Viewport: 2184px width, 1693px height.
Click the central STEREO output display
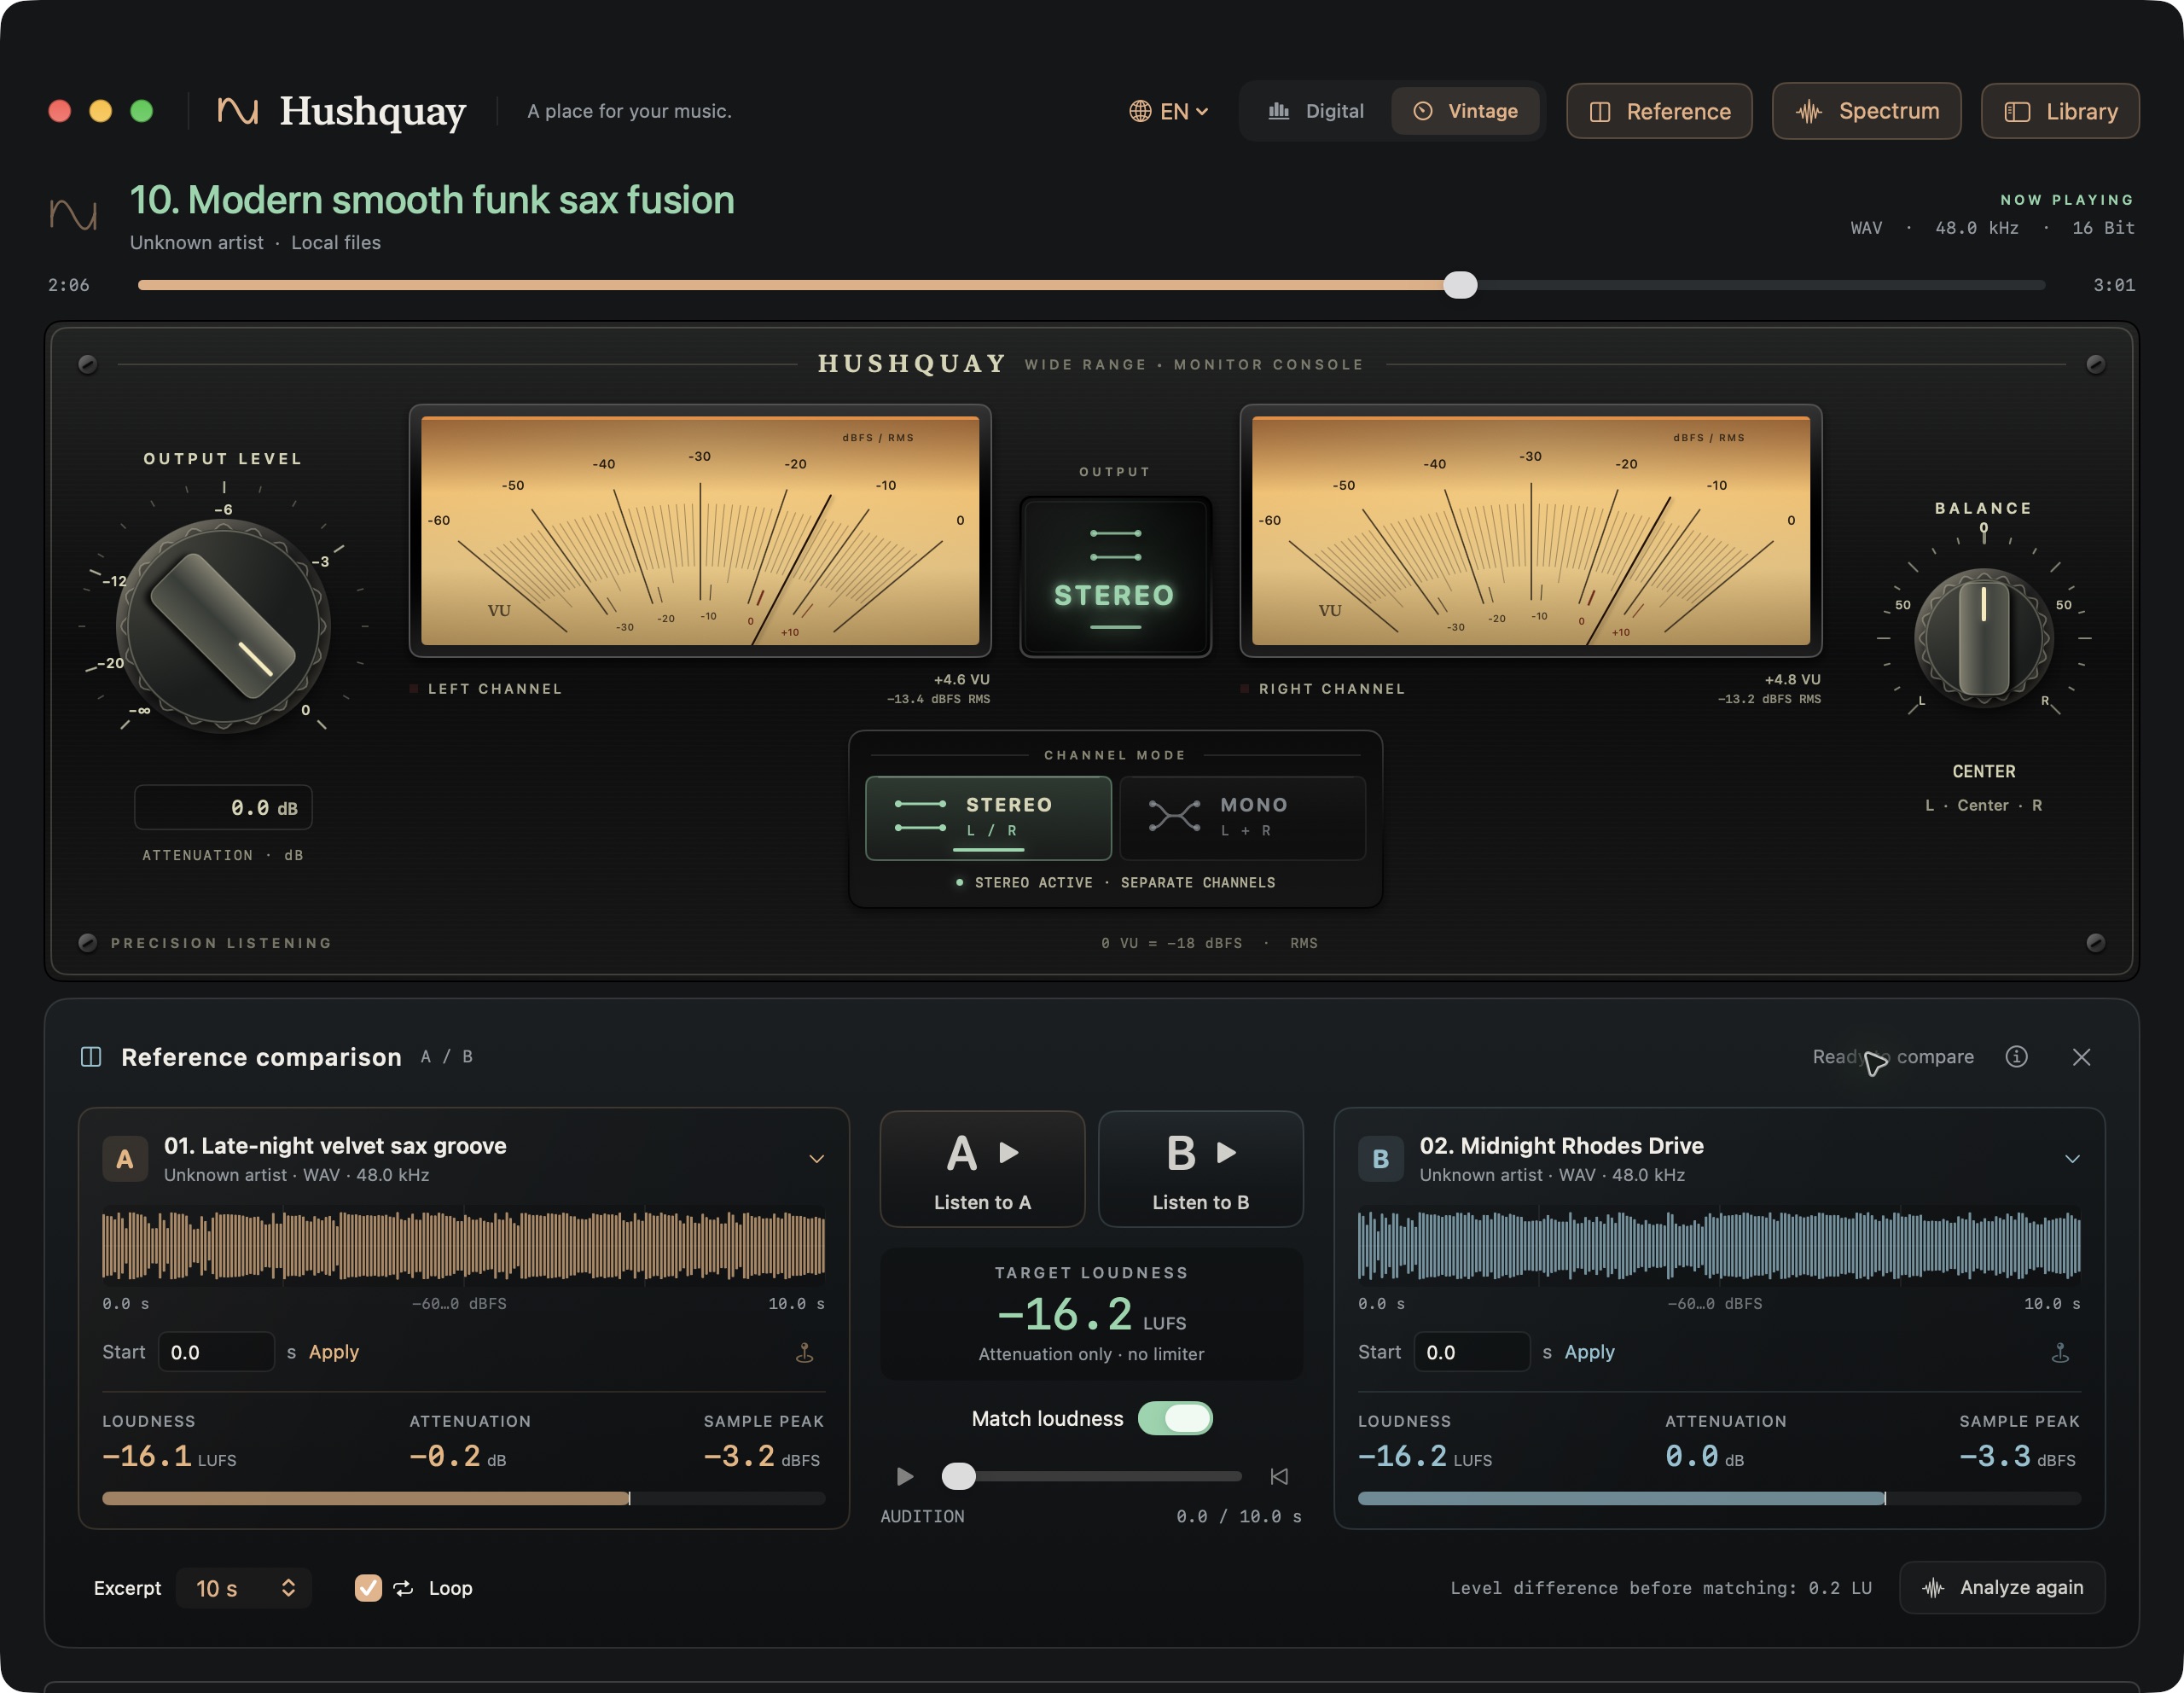click(x=1115, y=577)
